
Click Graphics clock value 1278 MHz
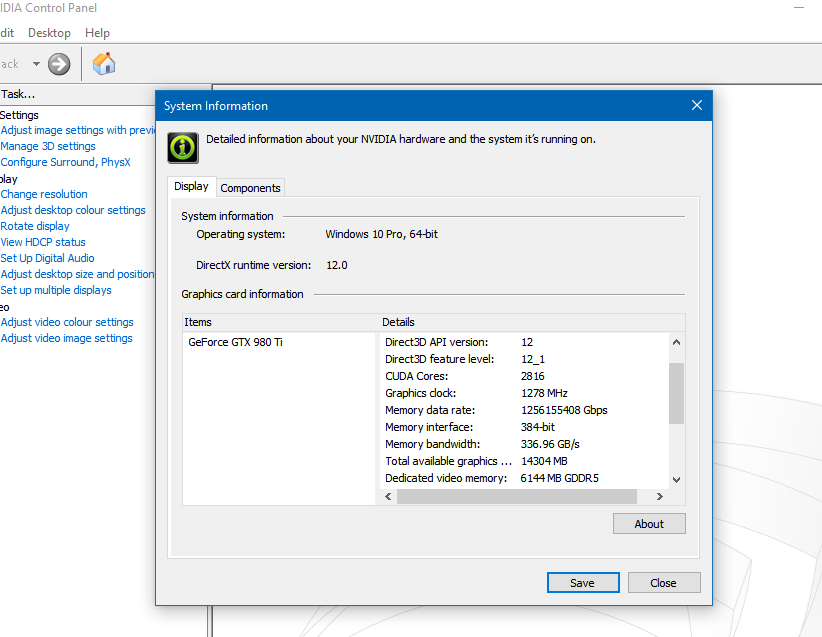(x=544, y=393)
